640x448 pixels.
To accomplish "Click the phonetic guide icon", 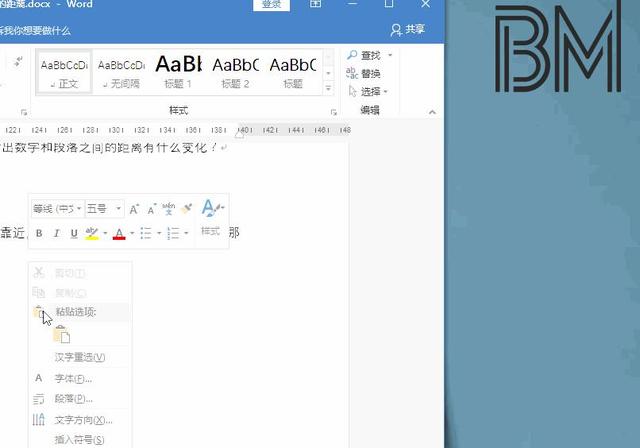I will 168,208.
